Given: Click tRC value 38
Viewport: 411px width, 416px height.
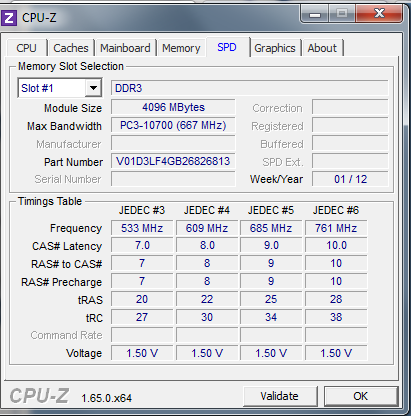Looking at the screenshot, I should pos(336,317).
